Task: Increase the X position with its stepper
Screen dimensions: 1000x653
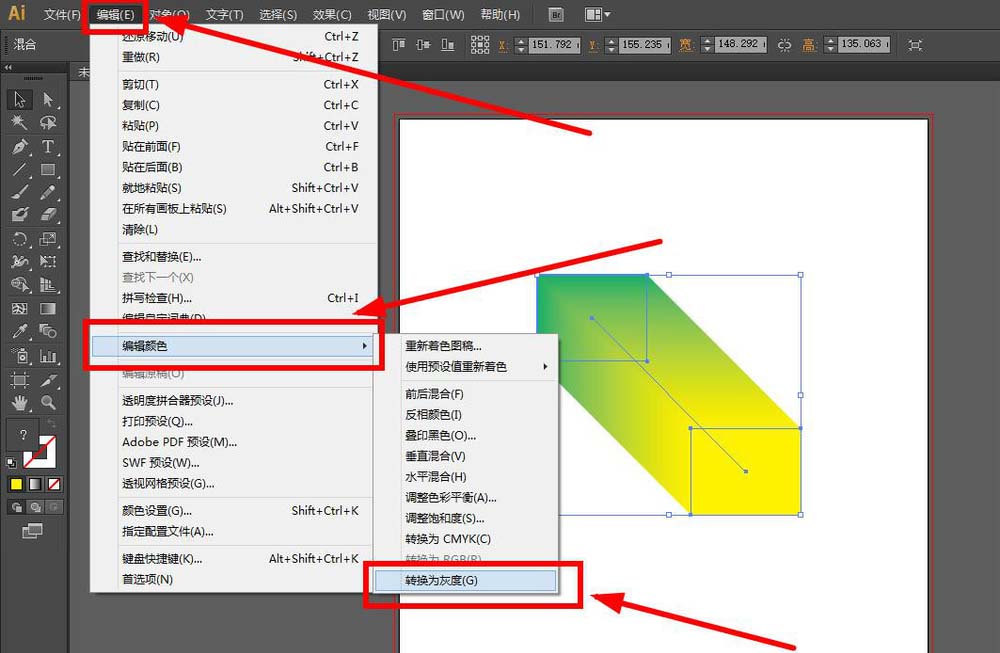Action: point(523,41)
